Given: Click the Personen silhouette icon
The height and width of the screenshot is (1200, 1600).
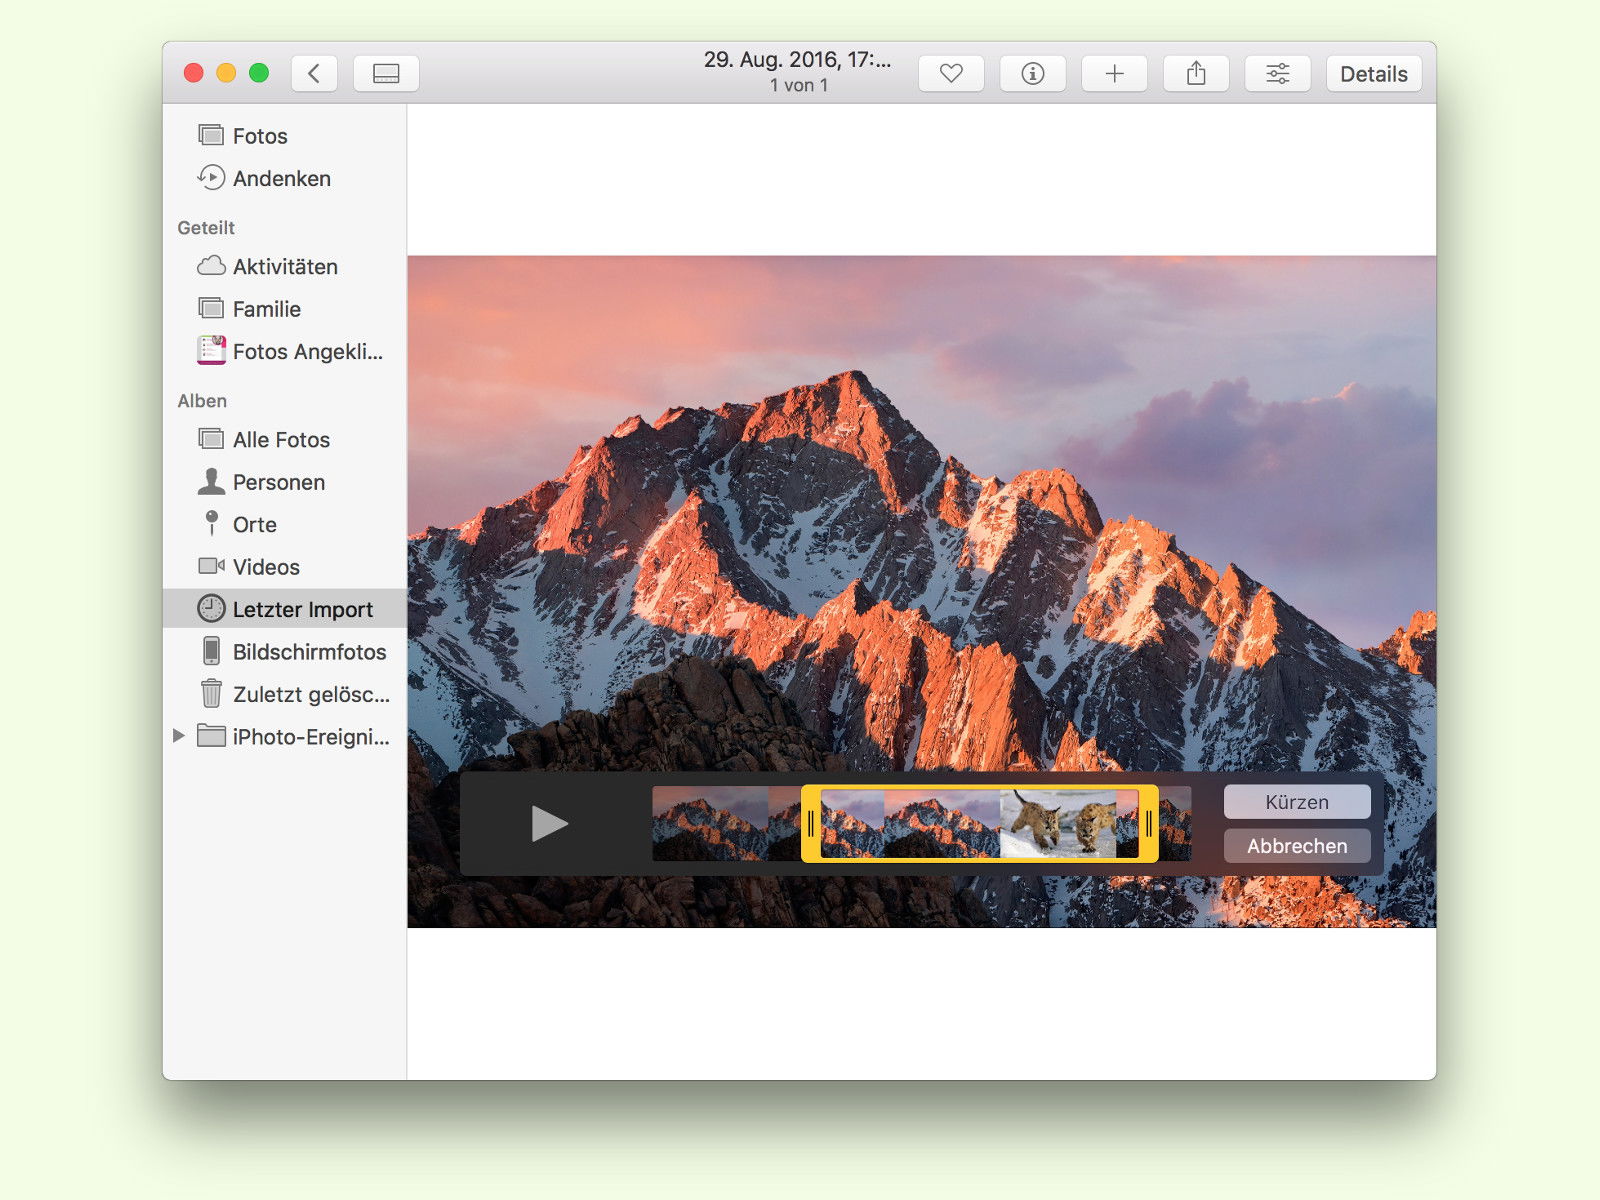Looking at the screenshot, I should (x=211, y=481).
